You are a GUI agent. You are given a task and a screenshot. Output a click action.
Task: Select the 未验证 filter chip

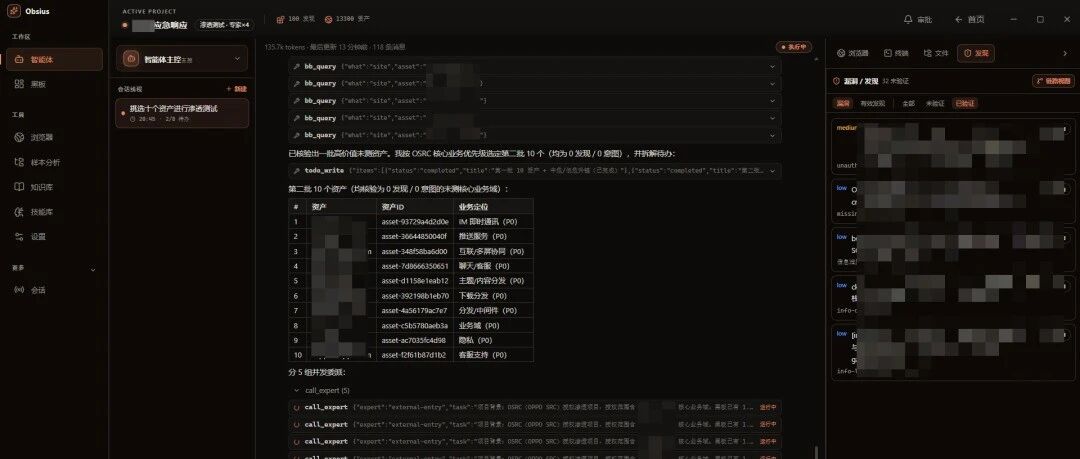(934, 103)
